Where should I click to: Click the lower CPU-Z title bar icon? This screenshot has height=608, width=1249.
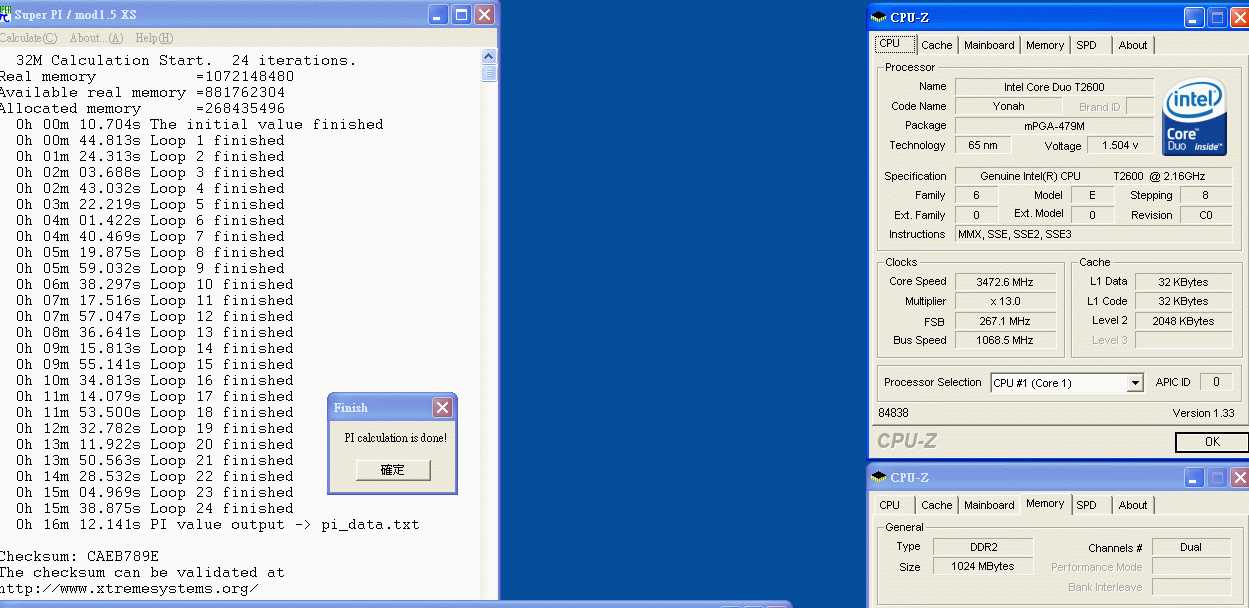pos(878,477)
